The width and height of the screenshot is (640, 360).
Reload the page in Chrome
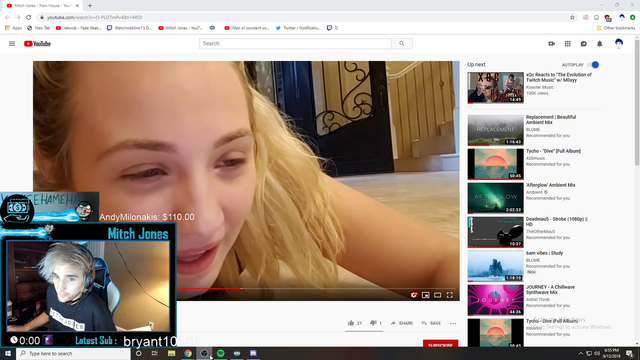(29, 18)
